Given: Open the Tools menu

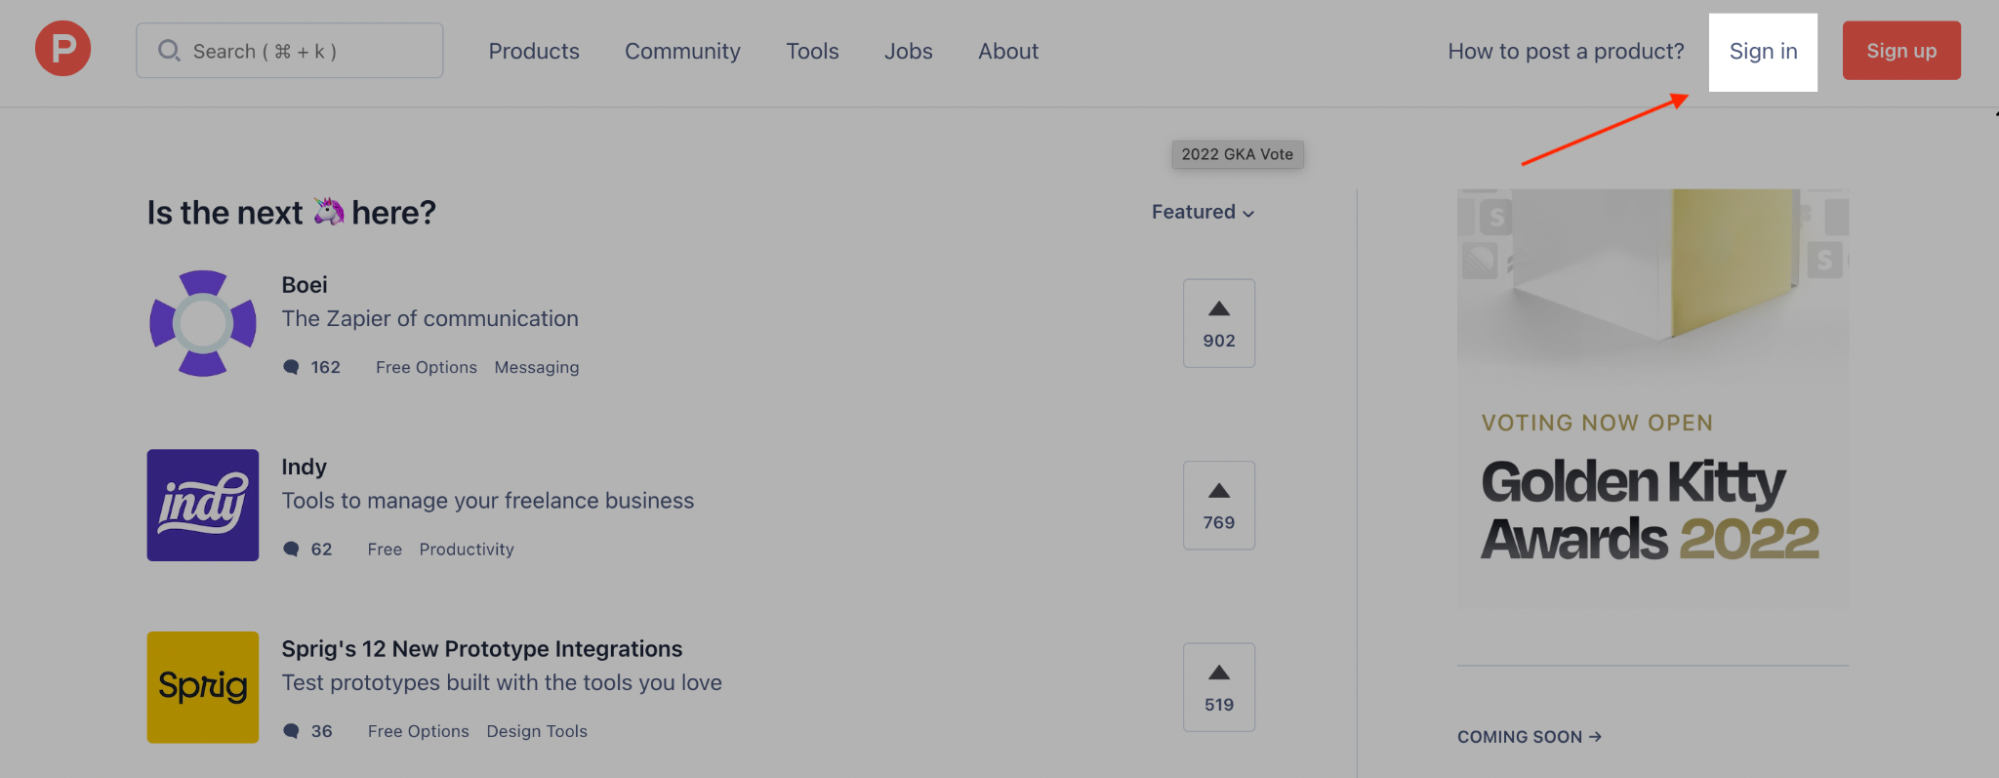Looking at the screenshot, I should tap(812, 51).
